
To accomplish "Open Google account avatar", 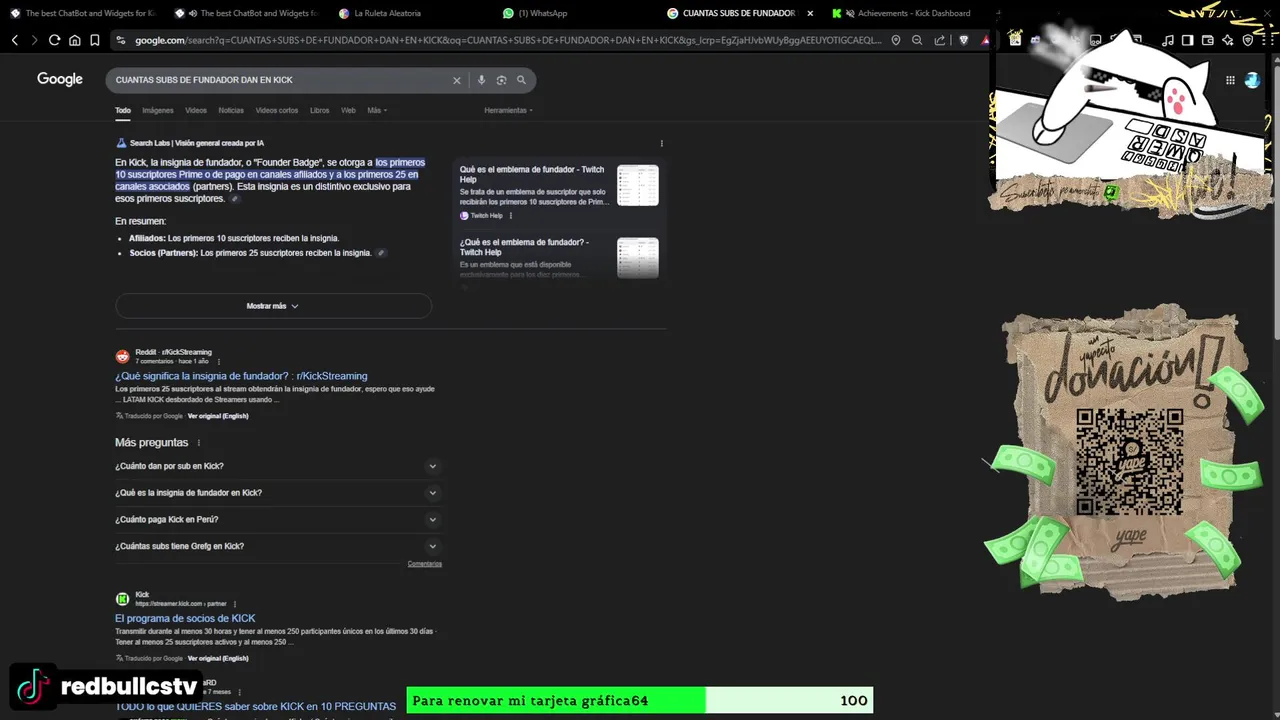I will pyautogui.click(x=1252, y=80).
